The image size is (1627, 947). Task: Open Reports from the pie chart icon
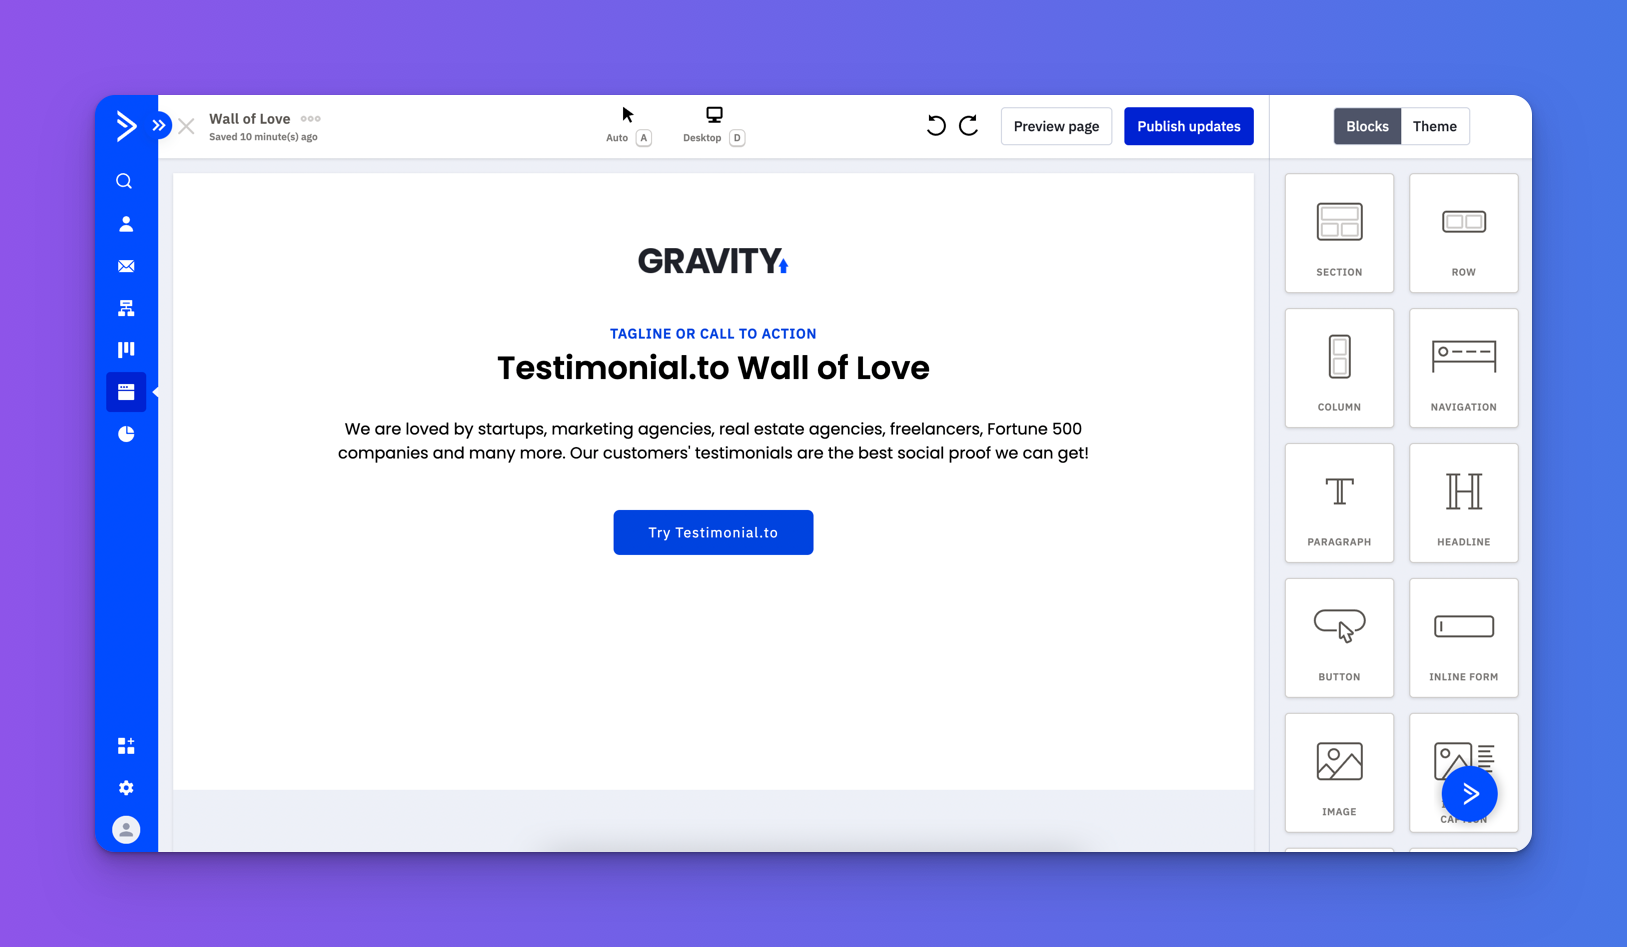[x=126, y=434]
